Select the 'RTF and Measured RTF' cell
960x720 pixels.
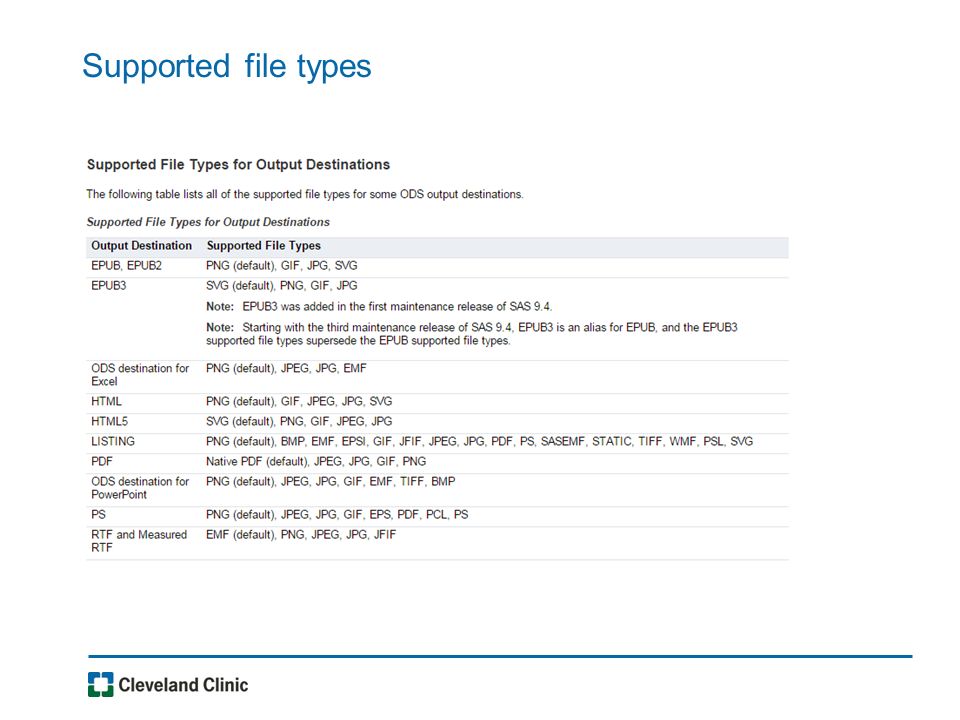pos(139,541)
